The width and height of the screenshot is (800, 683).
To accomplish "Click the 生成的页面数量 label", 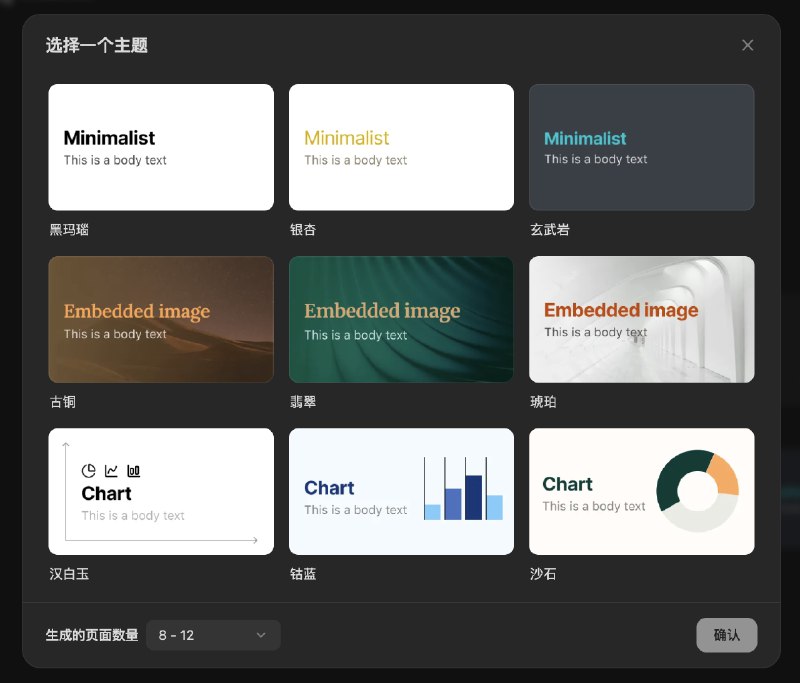I will pyautogui.click(x=92, y=635).
